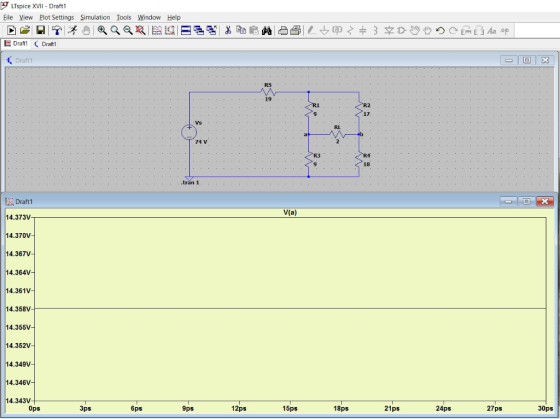Screen dimensions: 560x419
Task: Click resistor R5 in schematic
Action: tap(268, 92)
